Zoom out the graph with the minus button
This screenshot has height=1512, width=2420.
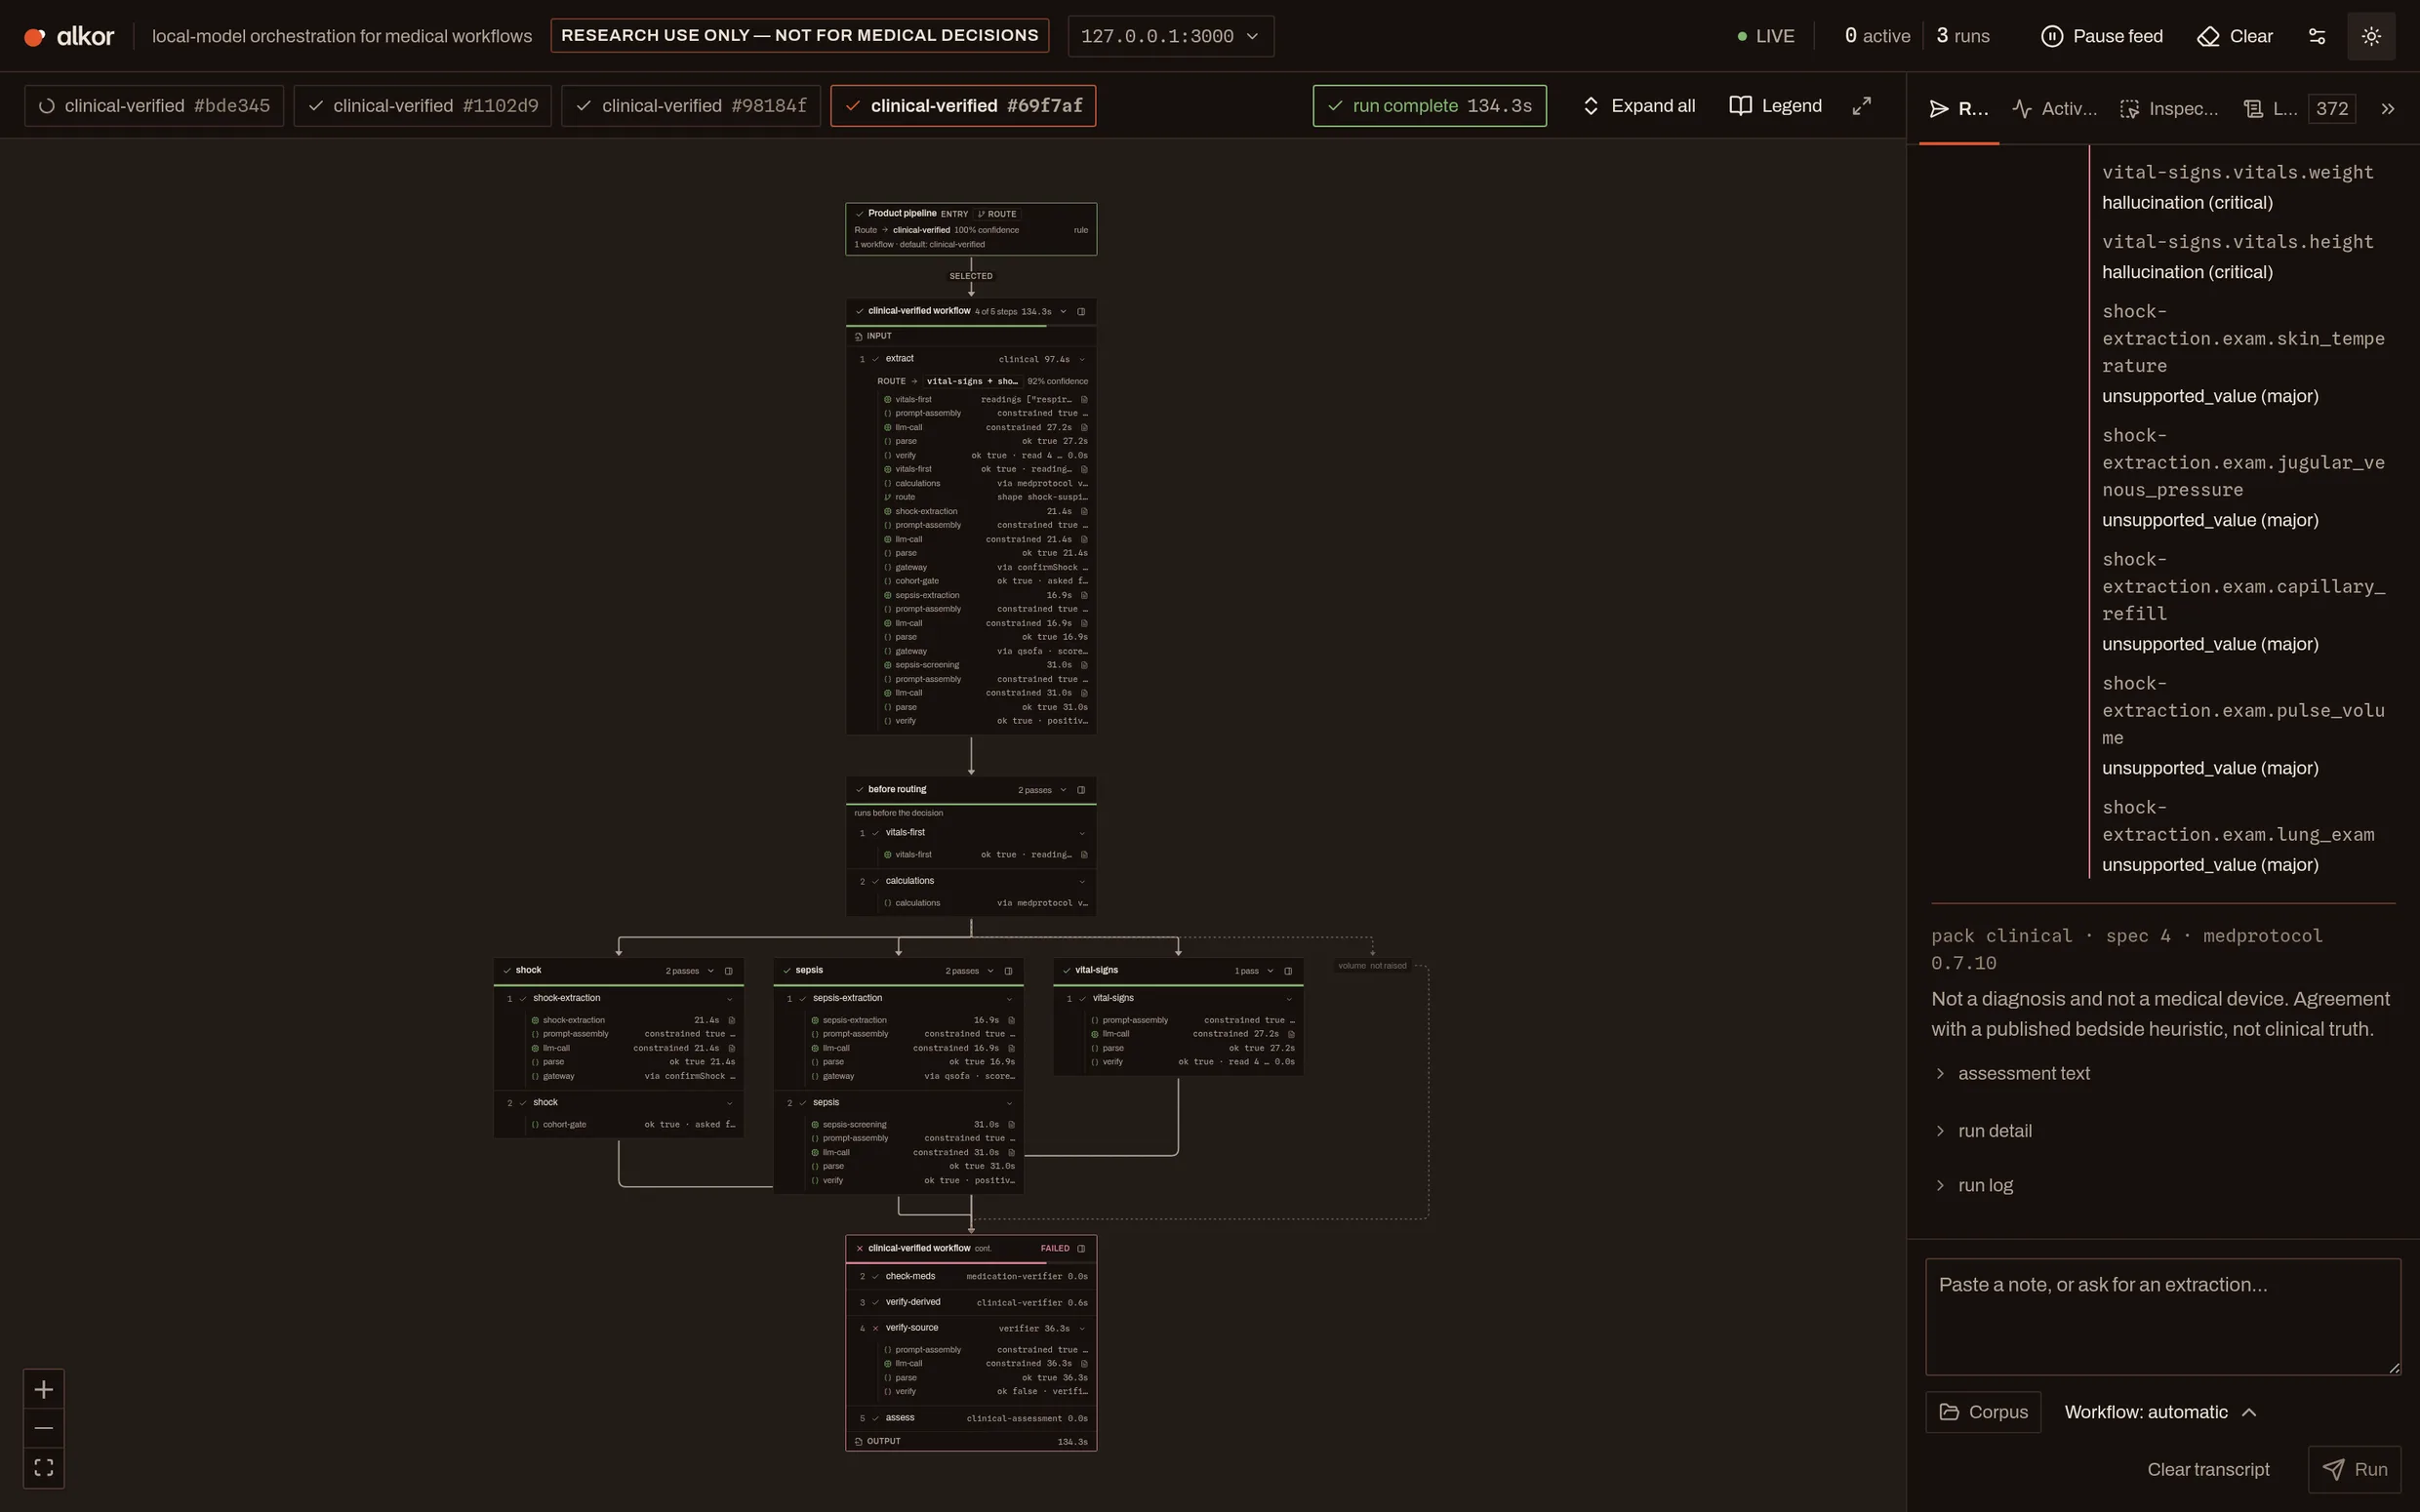(44, 1428)
